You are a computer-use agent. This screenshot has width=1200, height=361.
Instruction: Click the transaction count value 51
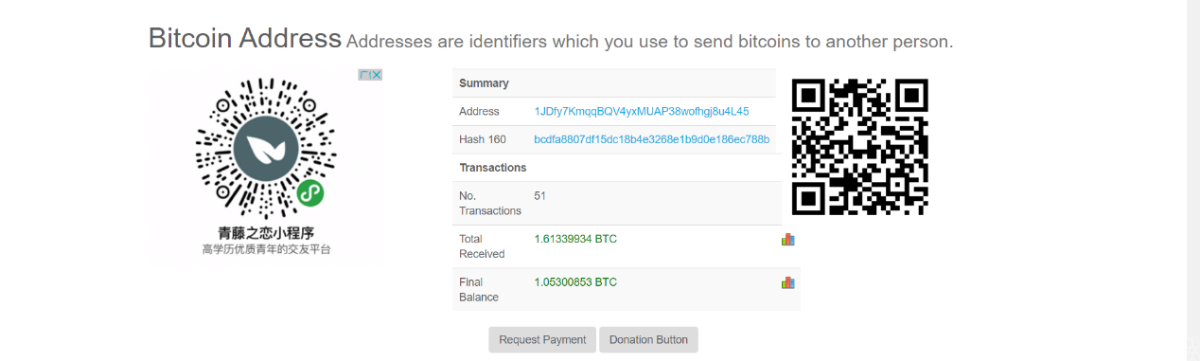(x=540, y=196)
